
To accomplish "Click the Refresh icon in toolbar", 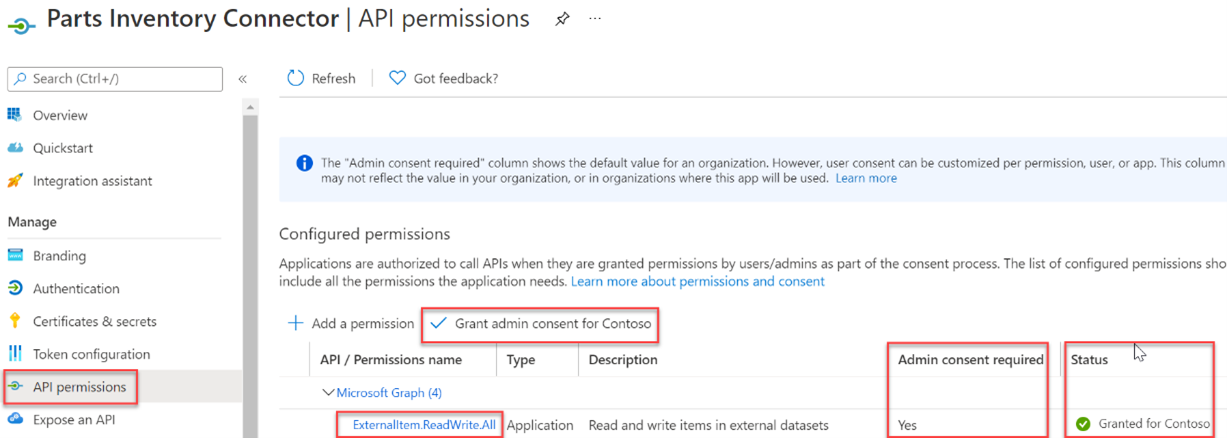I will coord(295,78).
